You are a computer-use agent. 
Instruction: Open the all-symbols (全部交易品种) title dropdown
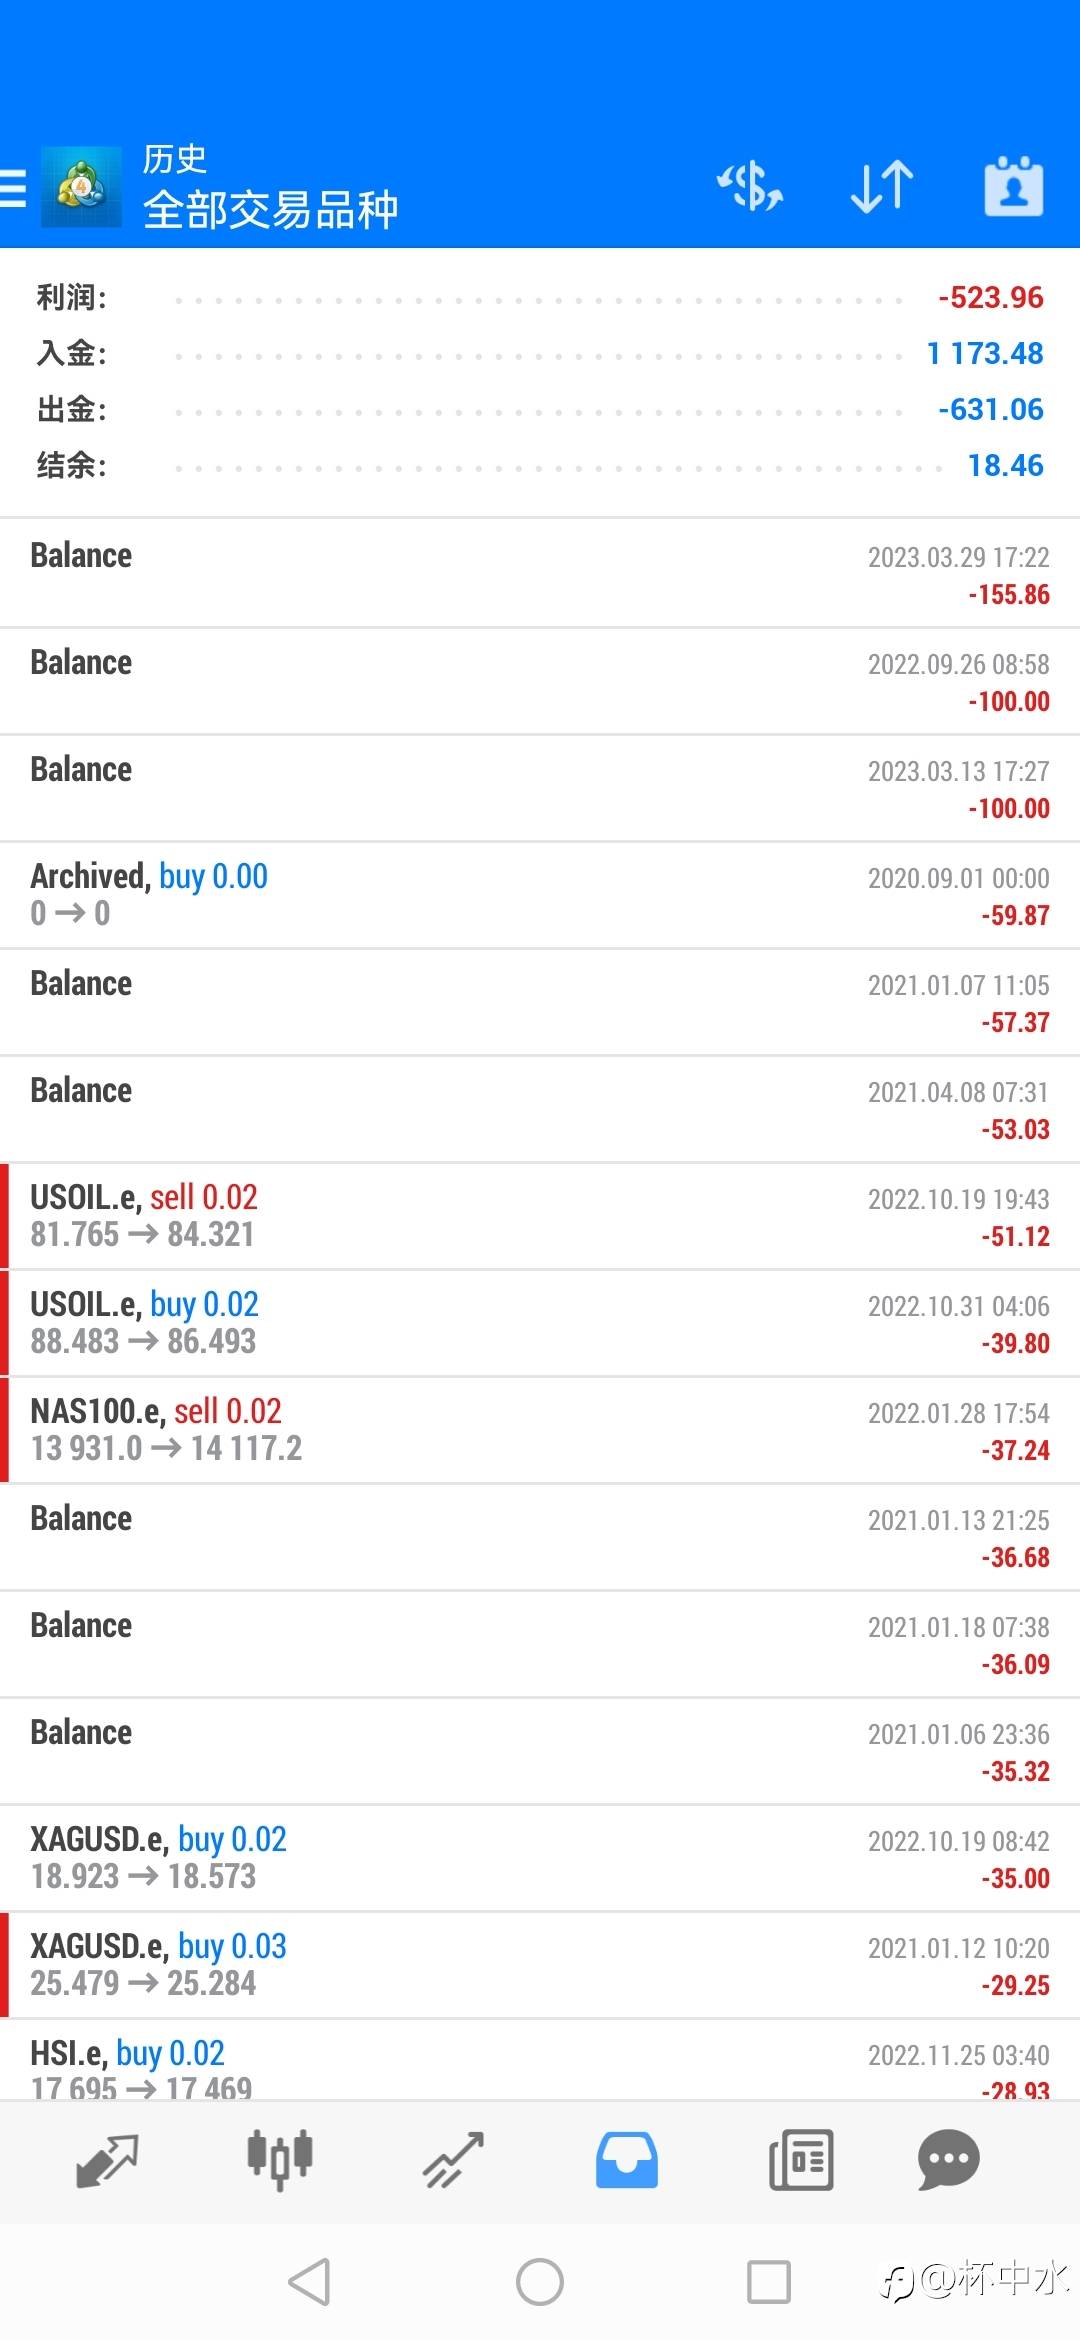(x=270, y=210)
